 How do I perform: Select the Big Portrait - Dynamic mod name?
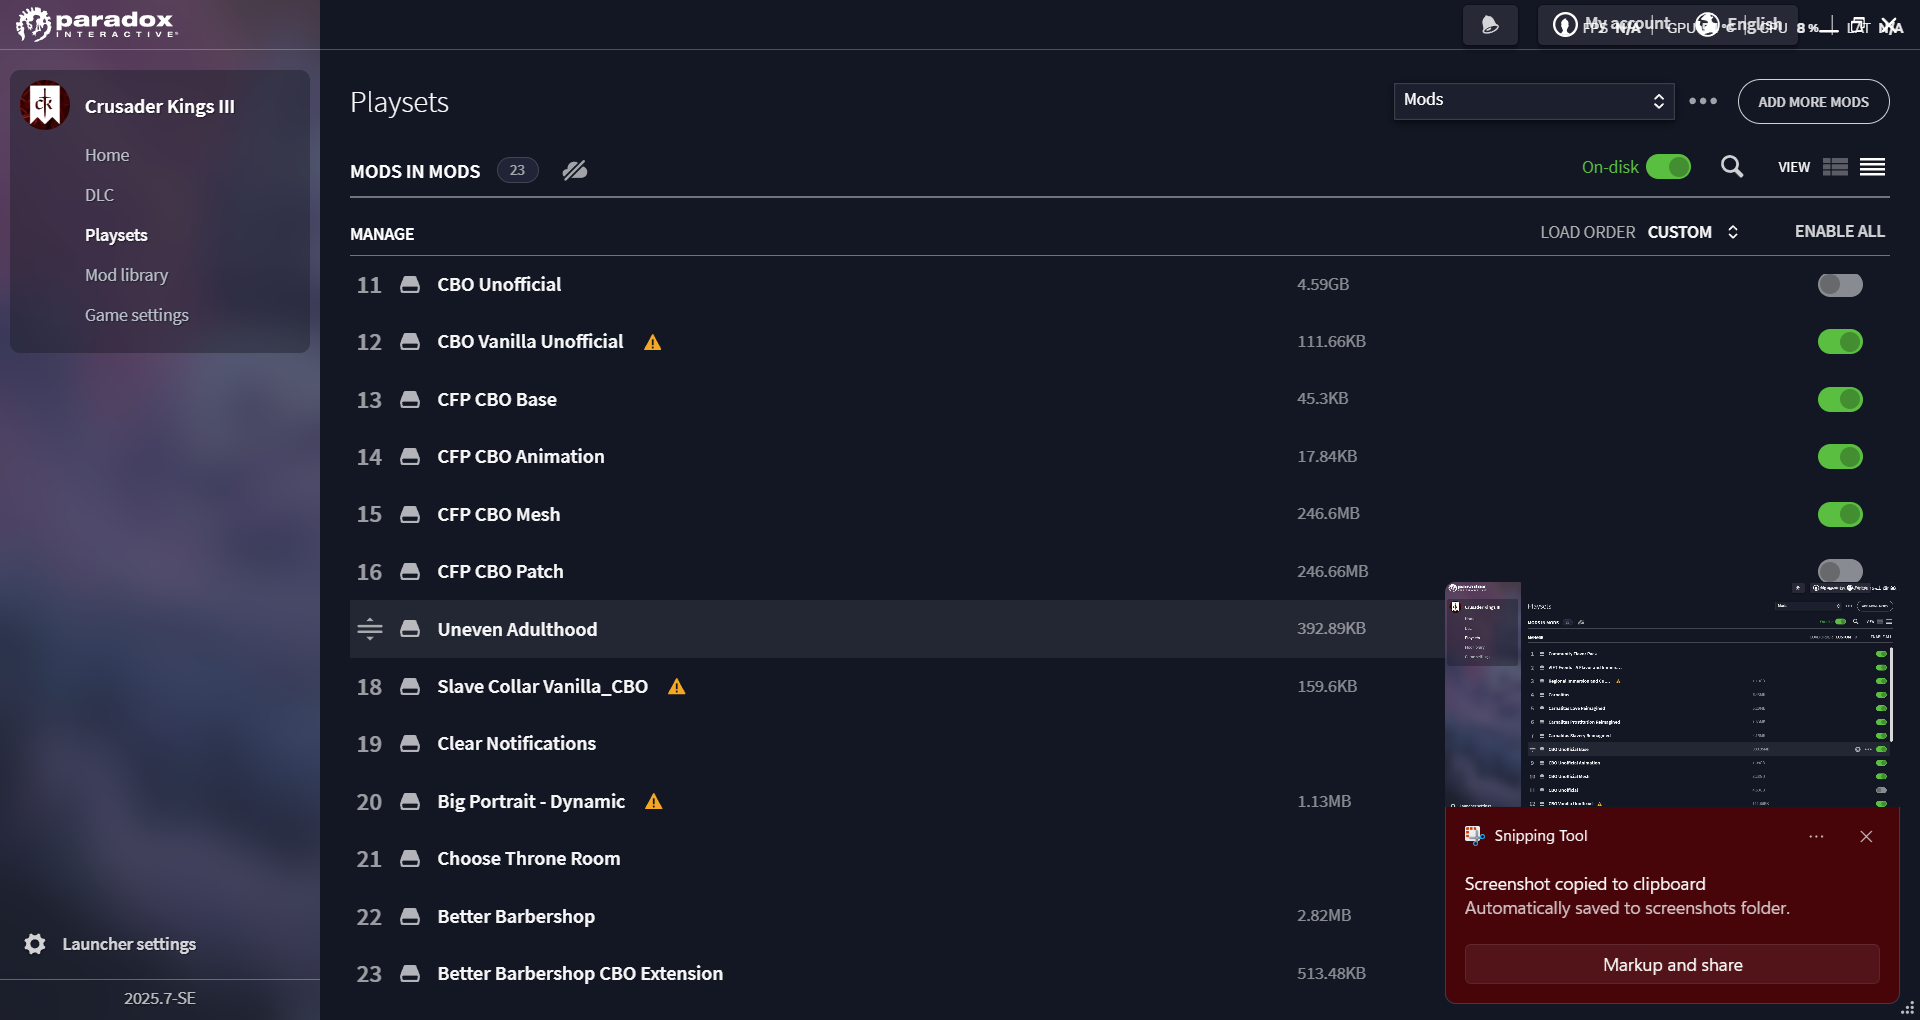[x=531, y=802]
